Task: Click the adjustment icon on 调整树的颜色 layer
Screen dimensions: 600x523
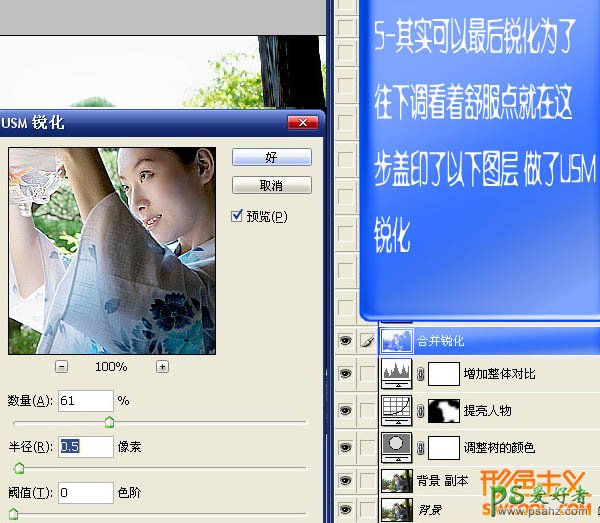Action: [398, 446]
